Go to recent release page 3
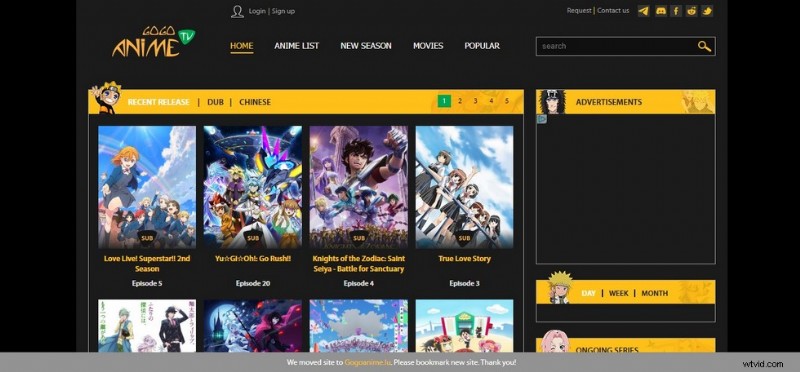This screenshot has width=800, height=372. coord(476,101)
